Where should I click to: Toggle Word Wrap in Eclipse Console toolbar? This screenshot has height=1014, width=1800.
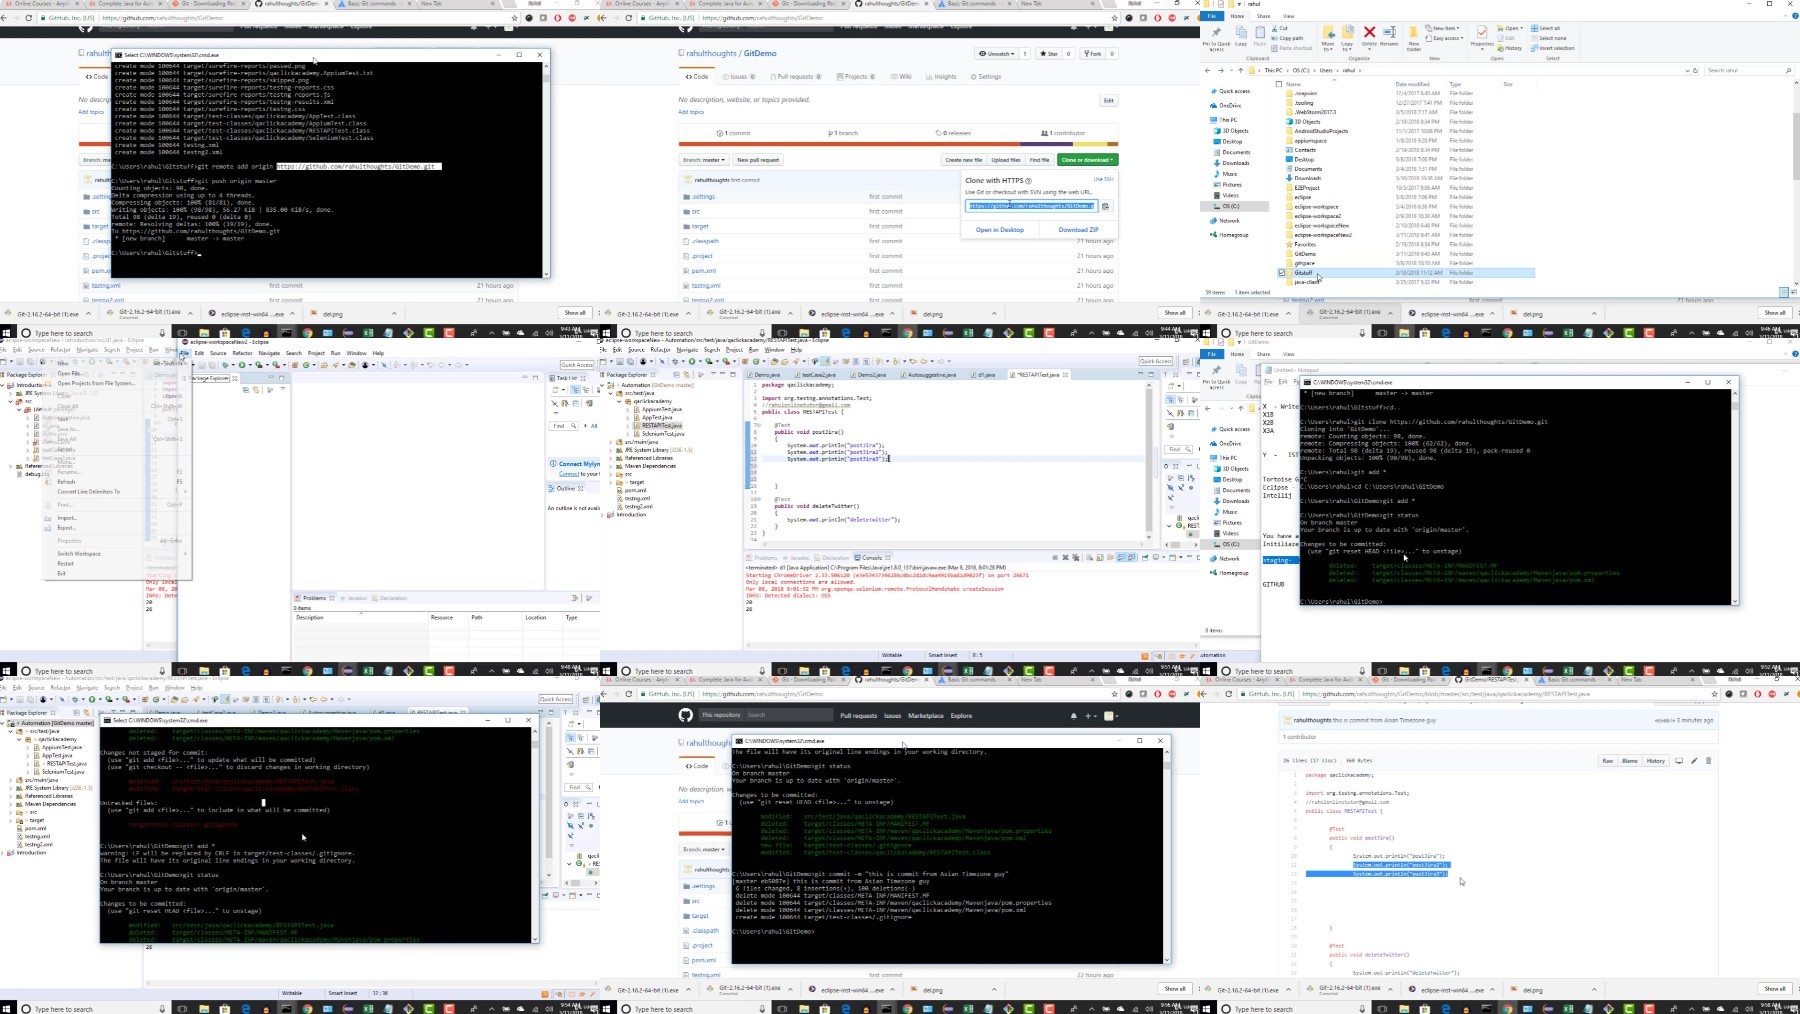coord(1108,557)
